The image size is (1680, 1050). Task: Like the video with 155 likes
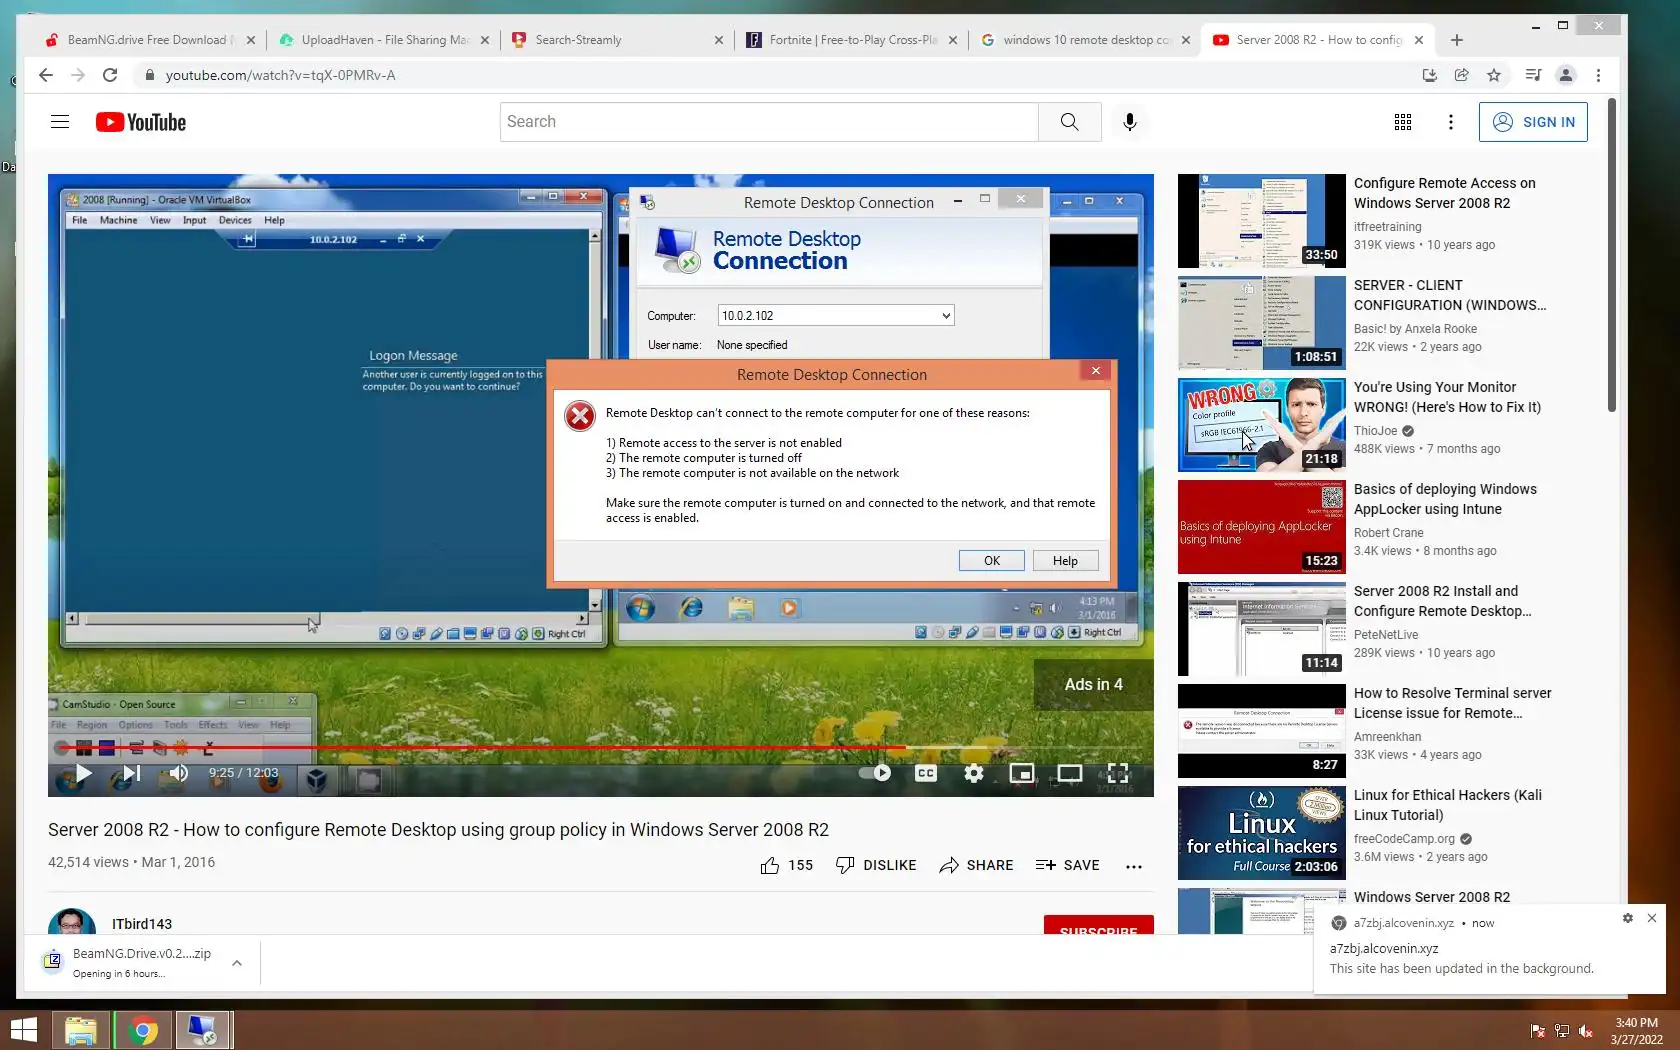(786, 865)
